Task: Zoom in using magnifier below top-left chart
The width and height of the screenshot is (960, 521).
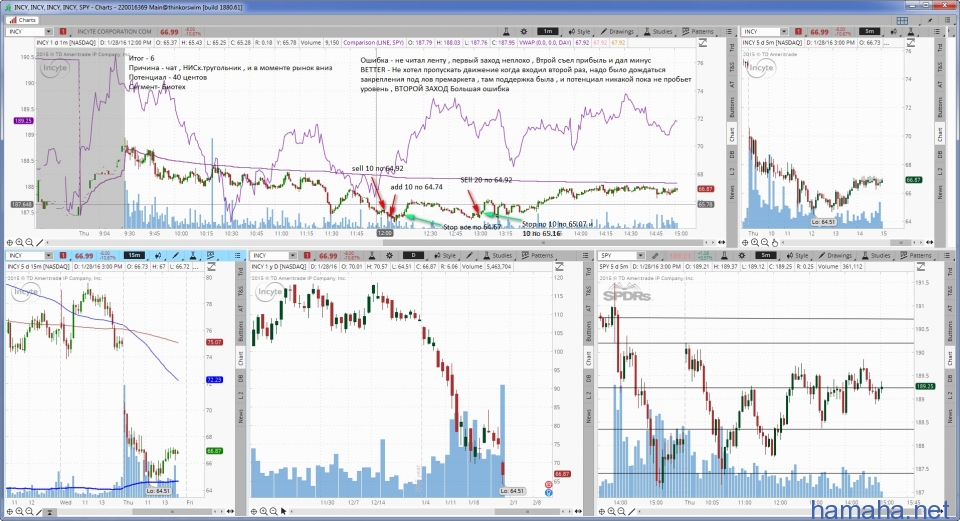Action: click(20, 242)
